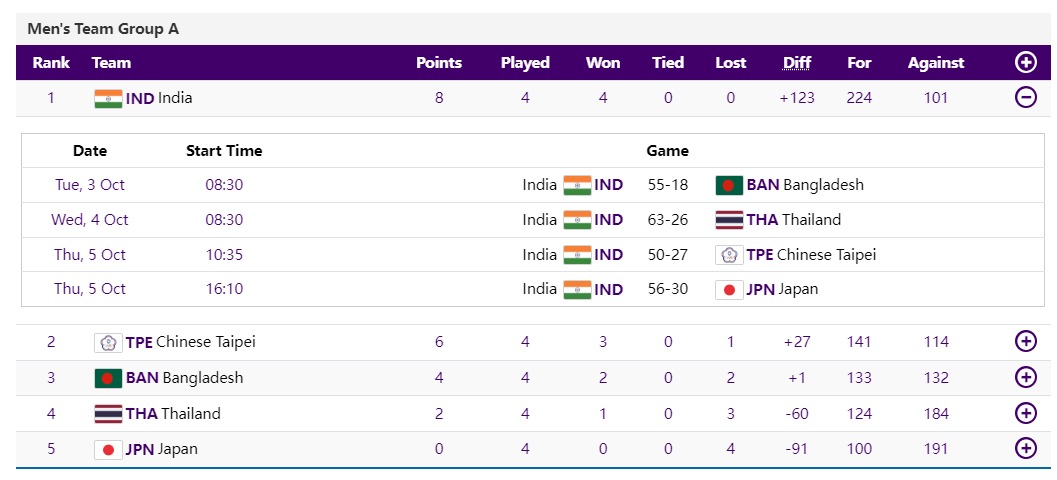Select the Tue, 3 Oct match date
Screen dimensions: 1057x480
tap(90, 185)
